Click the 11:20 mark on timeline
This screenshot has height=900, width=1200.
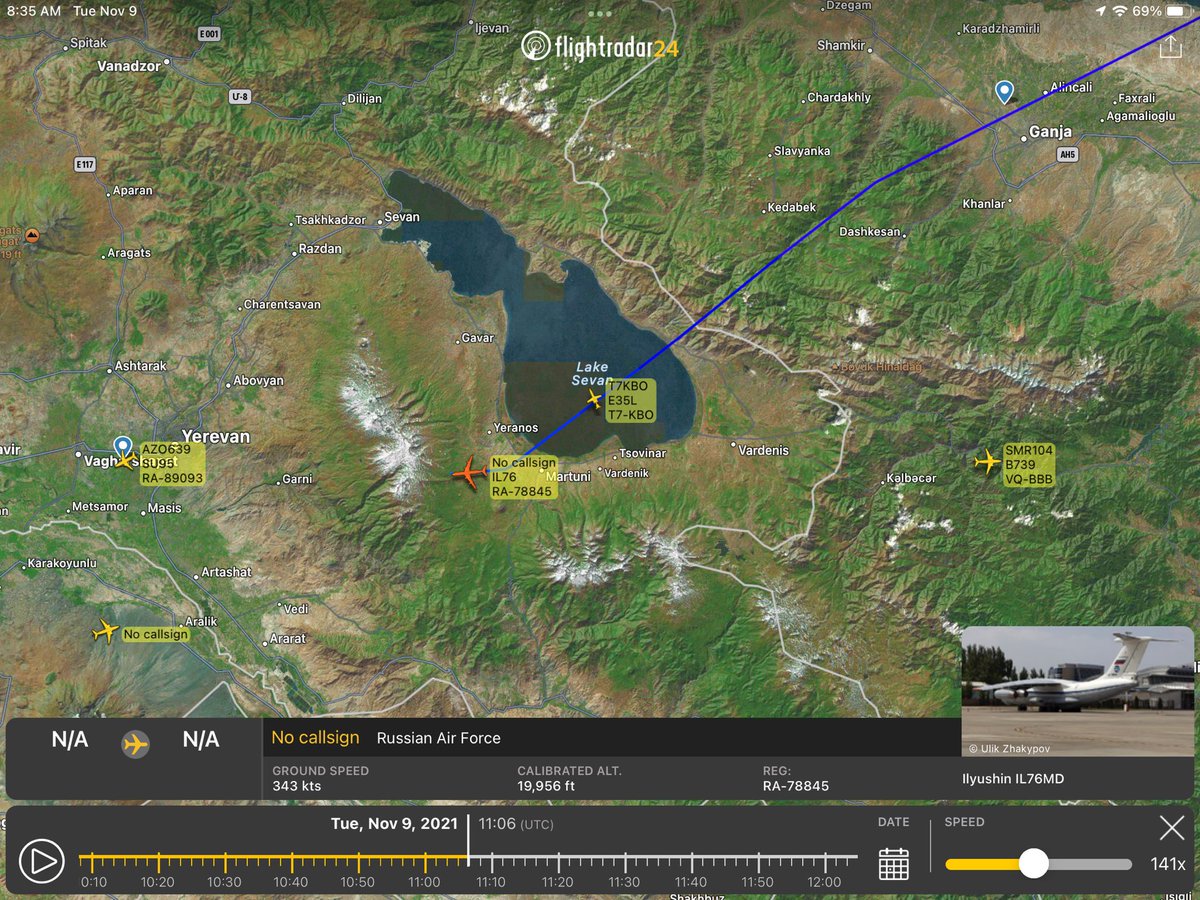click(557, 882)
